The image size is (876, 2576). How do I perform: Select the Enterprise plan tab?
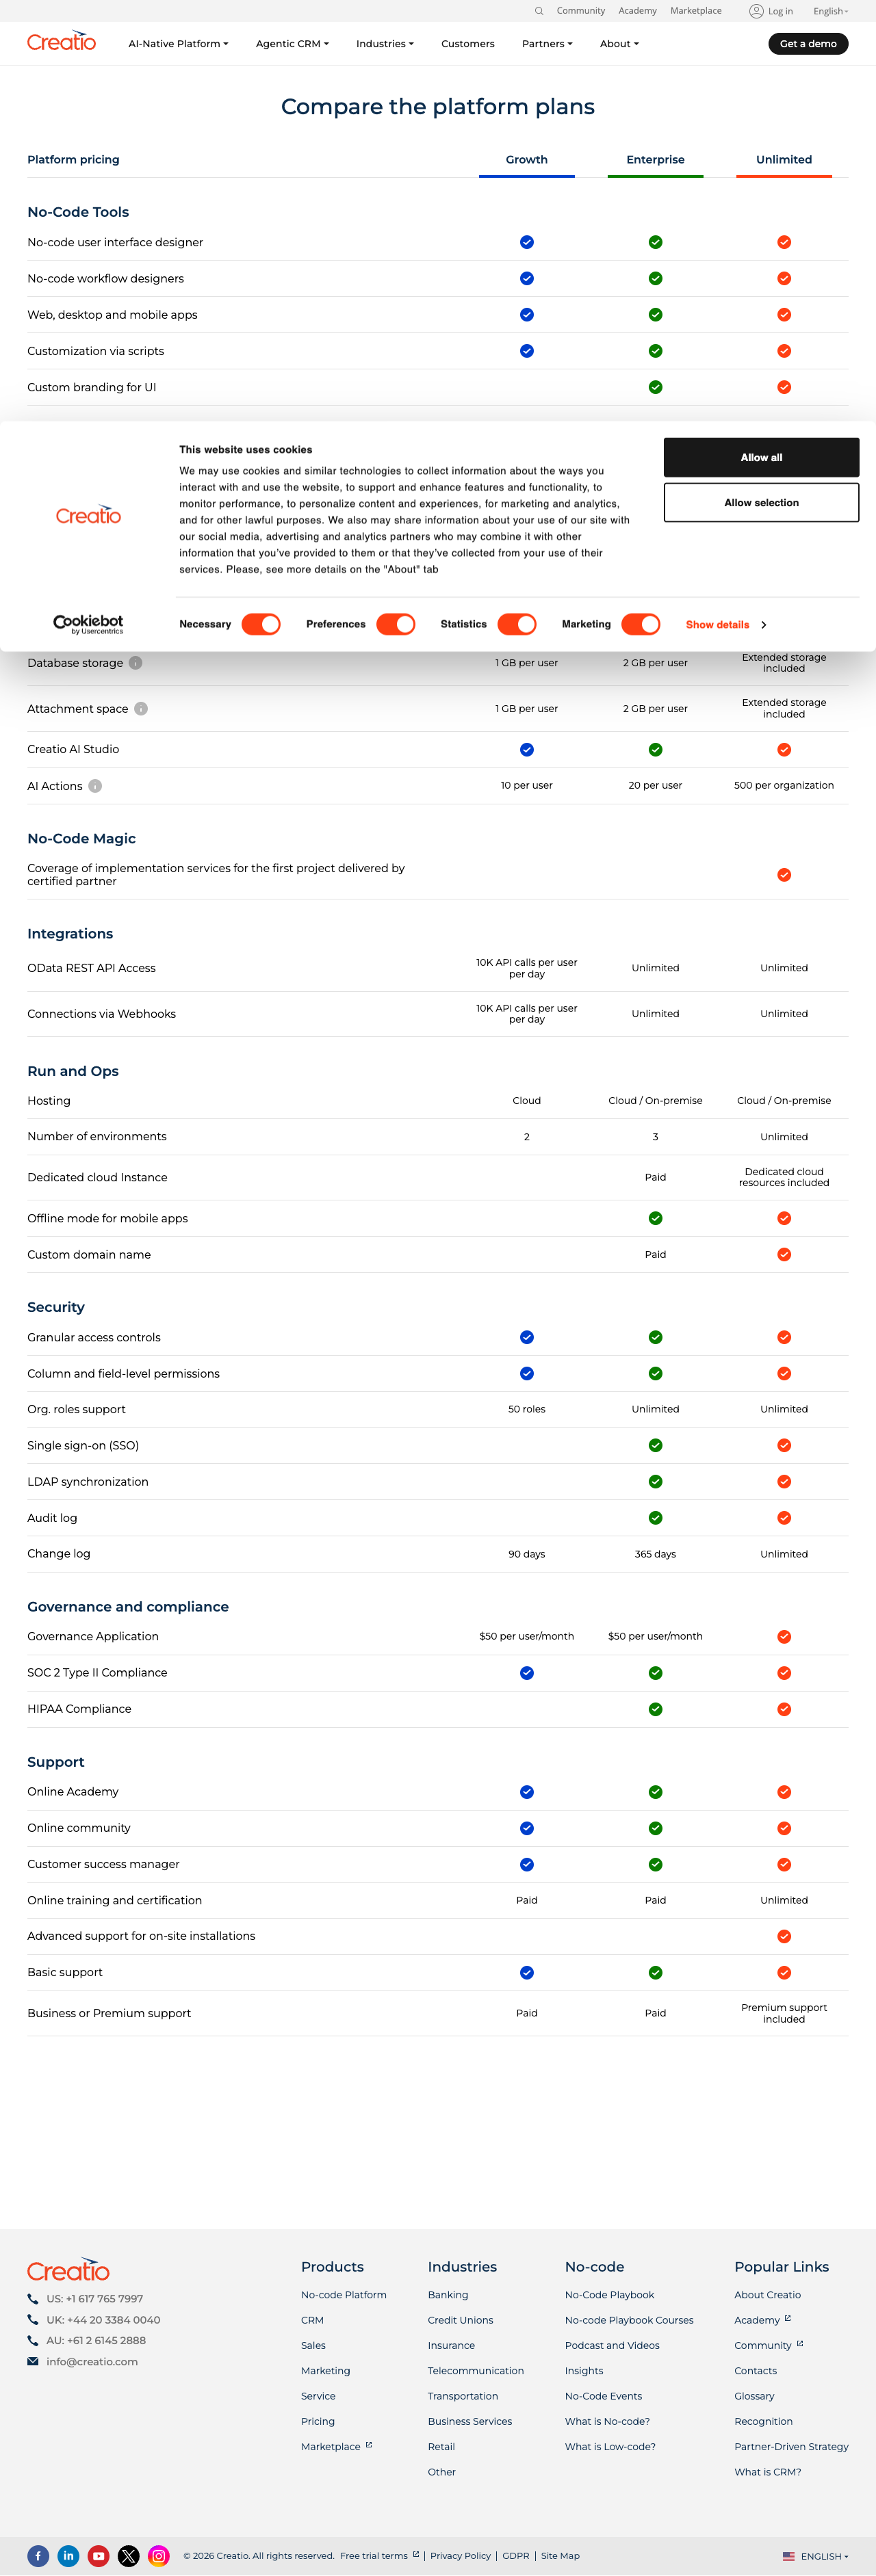tap(655, 160)
